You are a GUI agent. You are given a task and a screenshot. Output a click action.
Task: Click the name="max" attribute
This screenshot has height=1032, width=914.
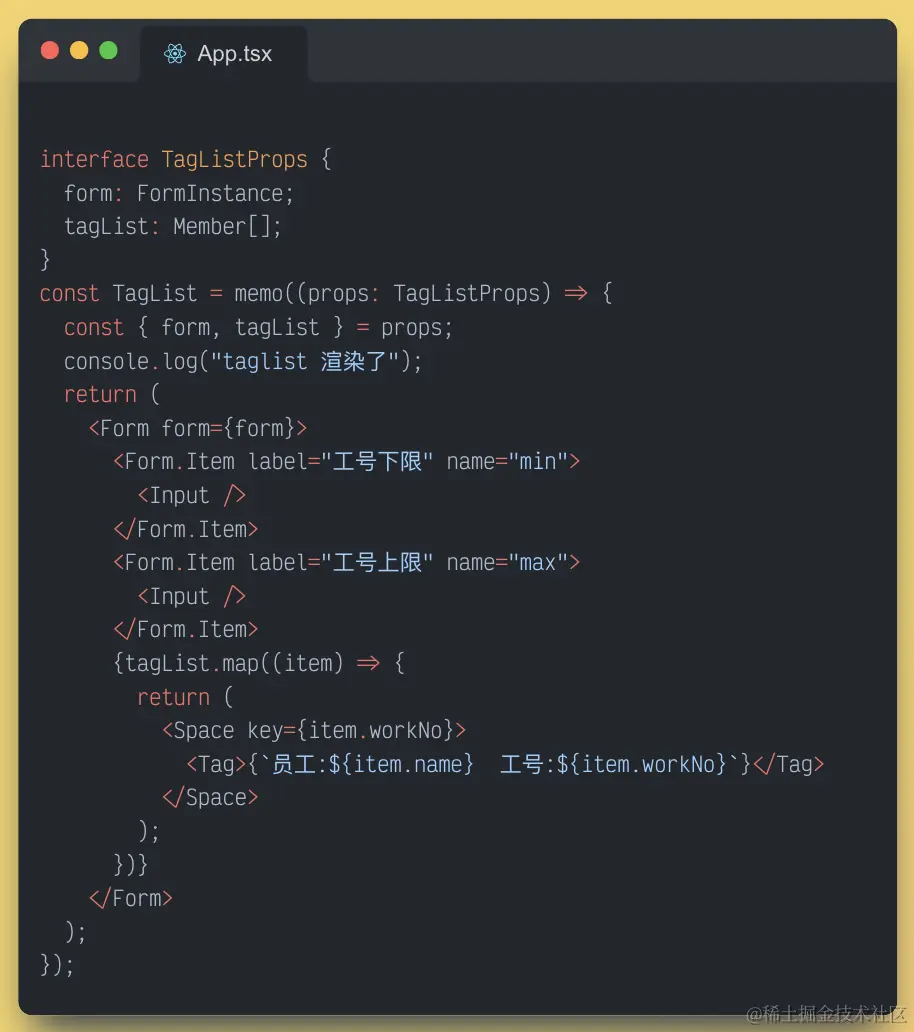(506, 563)
